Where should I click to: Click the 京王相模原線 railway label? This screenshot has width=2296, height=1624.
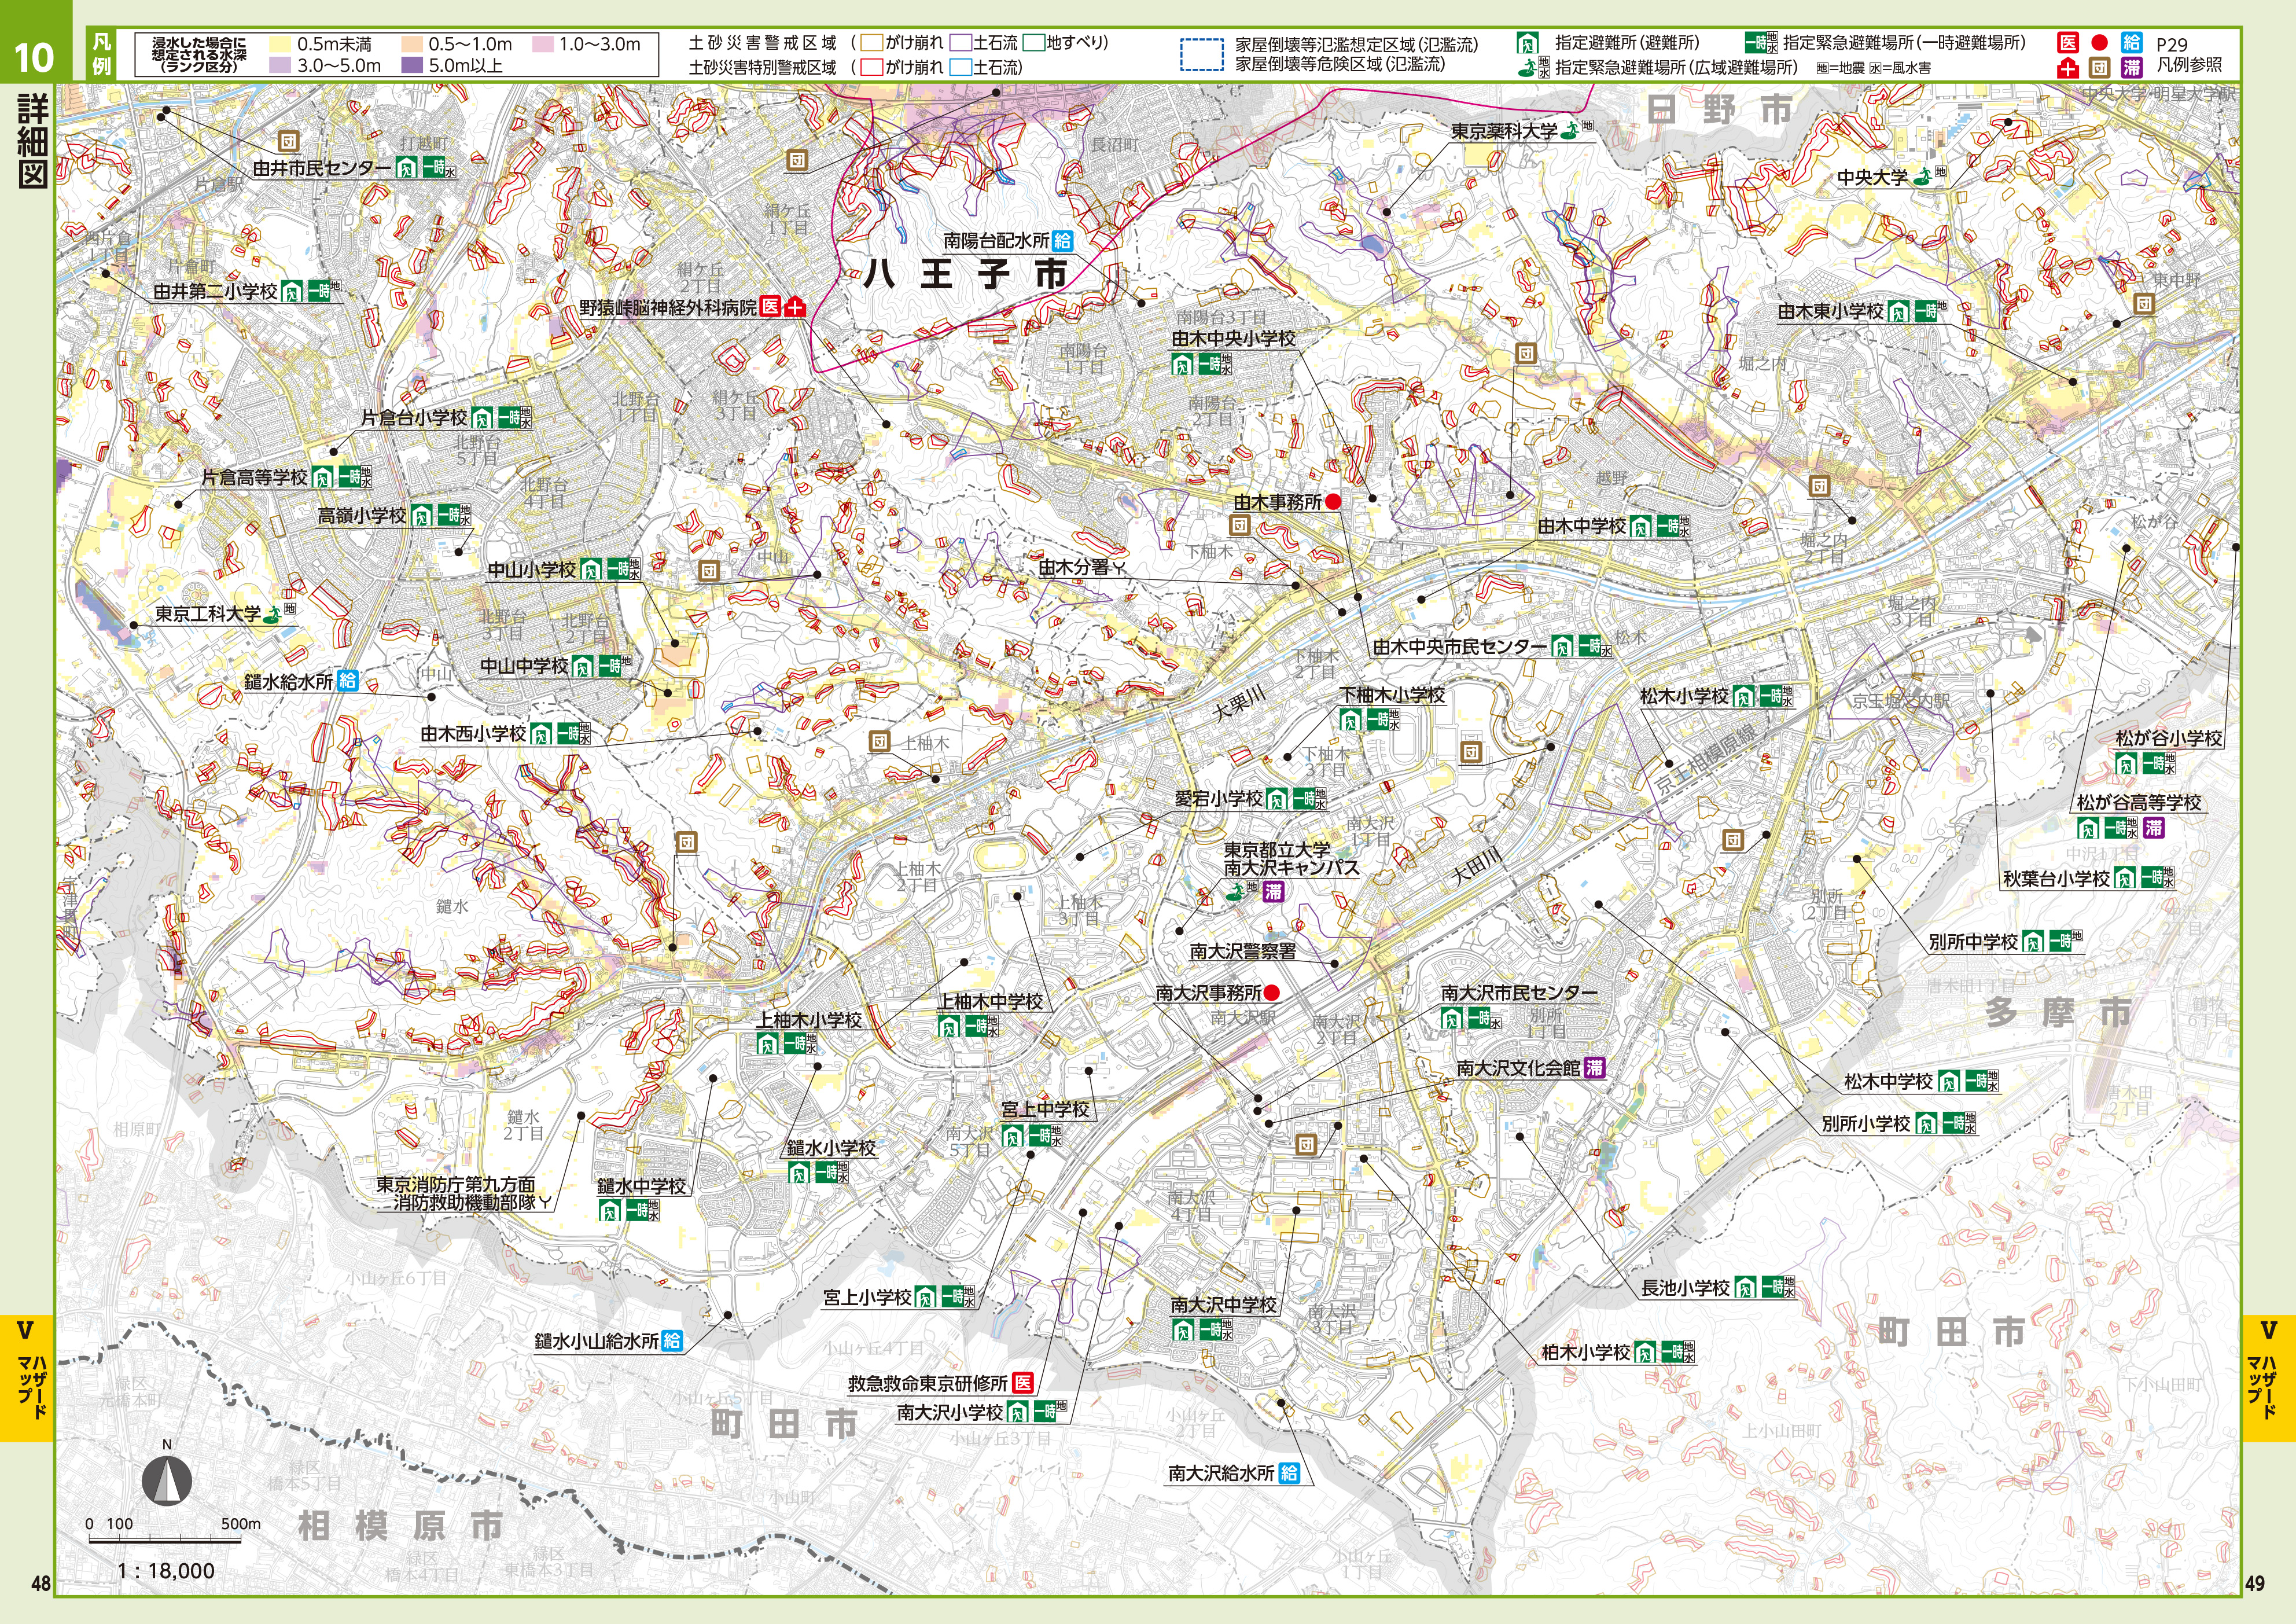[1706, 761]
